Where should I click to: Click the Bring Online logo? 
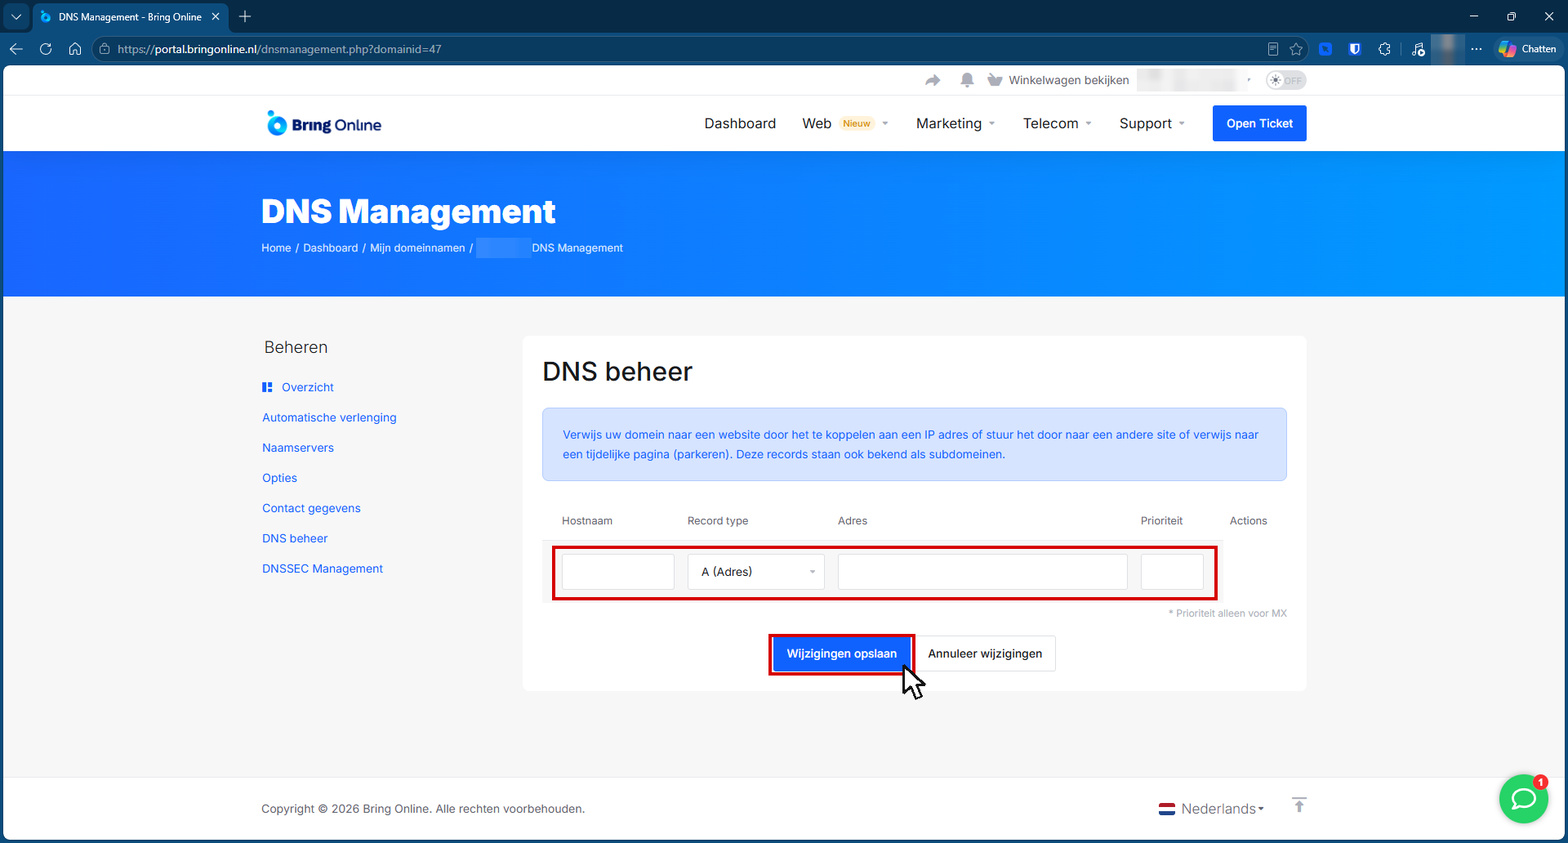(324, 124)
